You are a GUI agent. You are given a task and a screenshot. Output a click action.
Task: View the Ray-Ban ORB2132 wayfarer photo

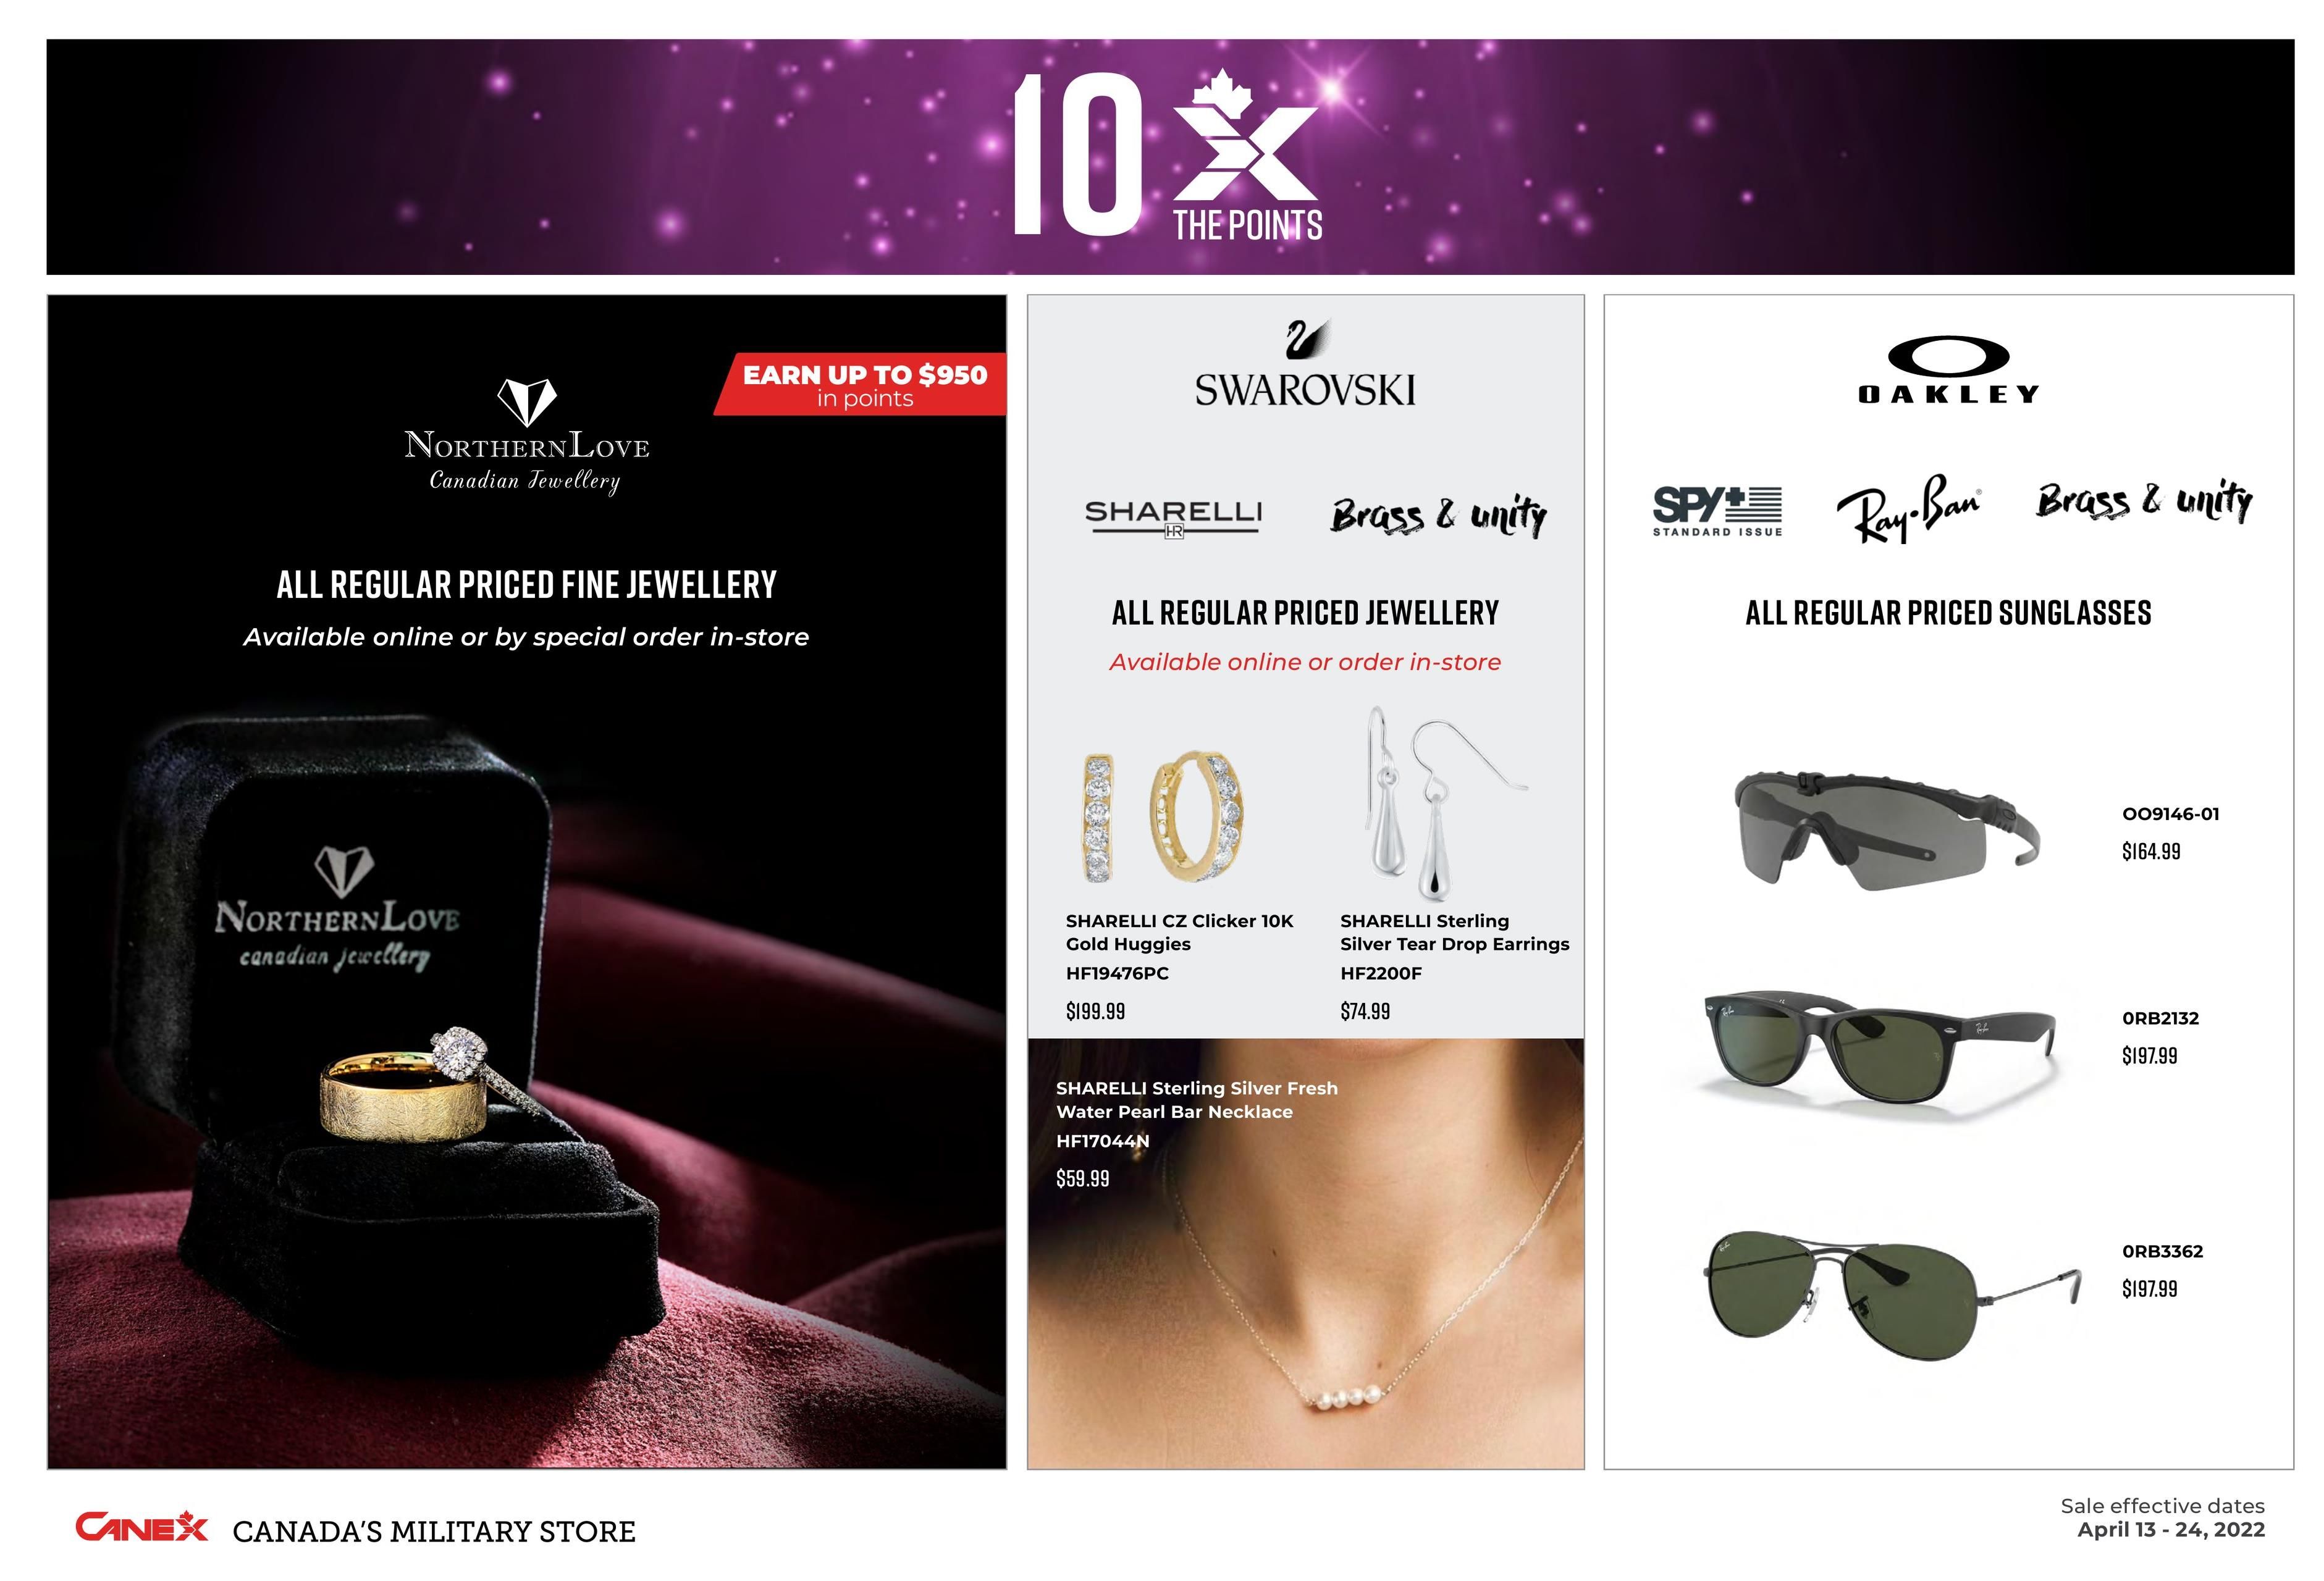(x=1880, y=1045)
